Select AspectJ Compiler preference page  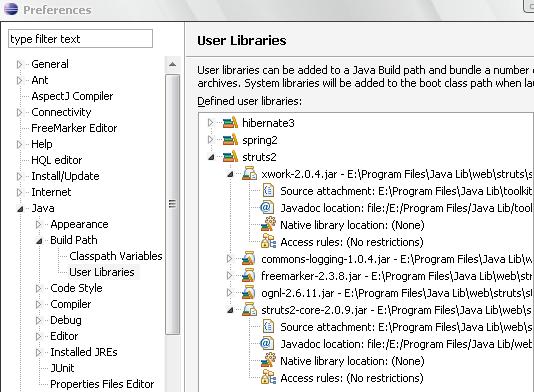click(x=72, y=96)
